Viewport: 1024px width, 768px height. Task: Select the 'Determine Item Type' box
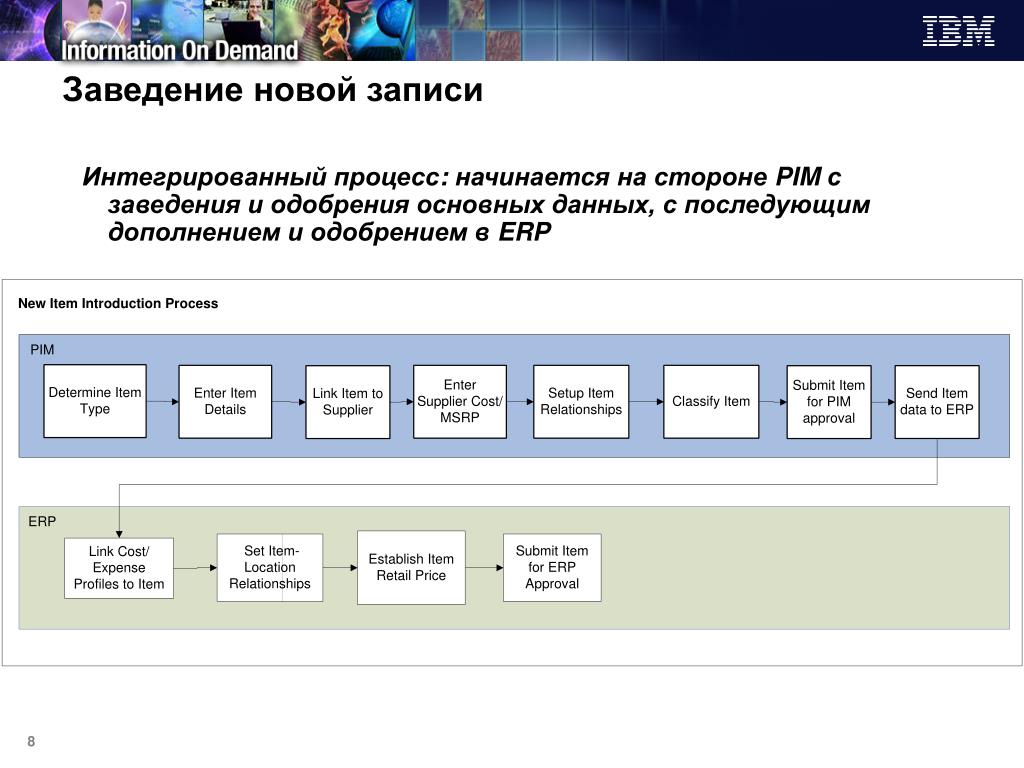click(x=95, y=401)
